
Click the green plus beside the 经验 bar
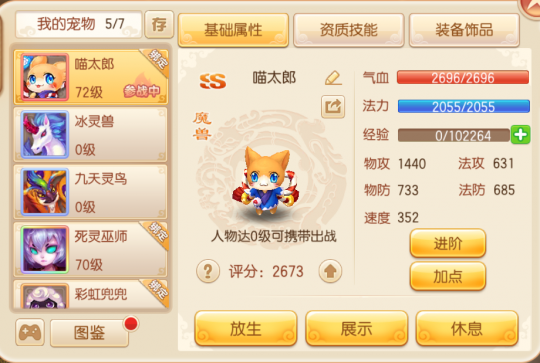pyautogui.click(x=520, y=135)
